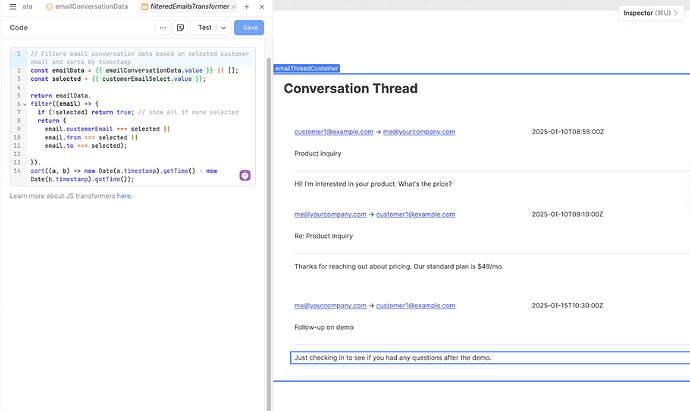Viewport: 690px width, 411px height.
Task: Collapse code fold arrow at line 6
Action: pyautogui.click(x=22, y=104)
